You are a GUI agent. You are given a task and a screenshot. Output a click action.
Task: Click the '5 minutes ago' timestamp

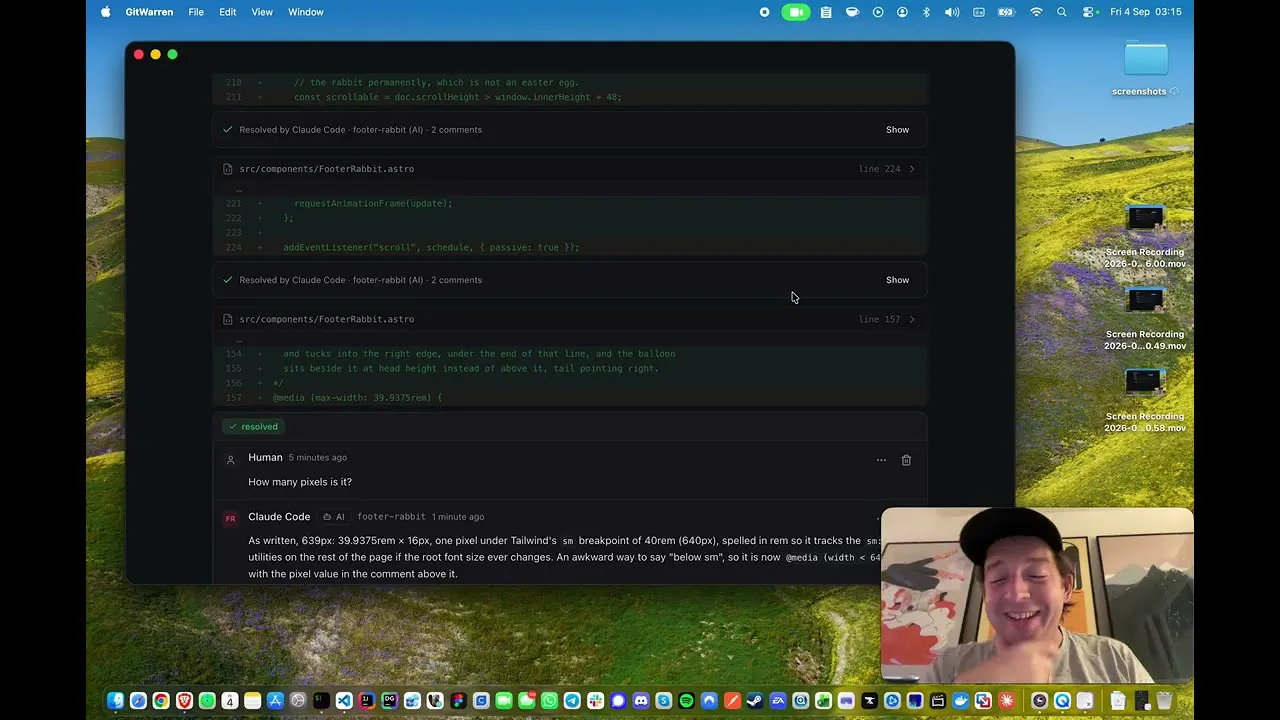coord(318,458)
